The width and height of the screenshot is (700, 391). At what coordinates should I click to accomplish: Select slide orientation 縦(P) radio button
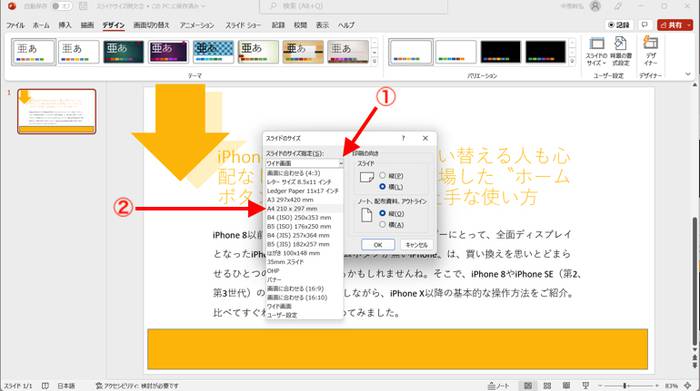[x=383, y=176]
